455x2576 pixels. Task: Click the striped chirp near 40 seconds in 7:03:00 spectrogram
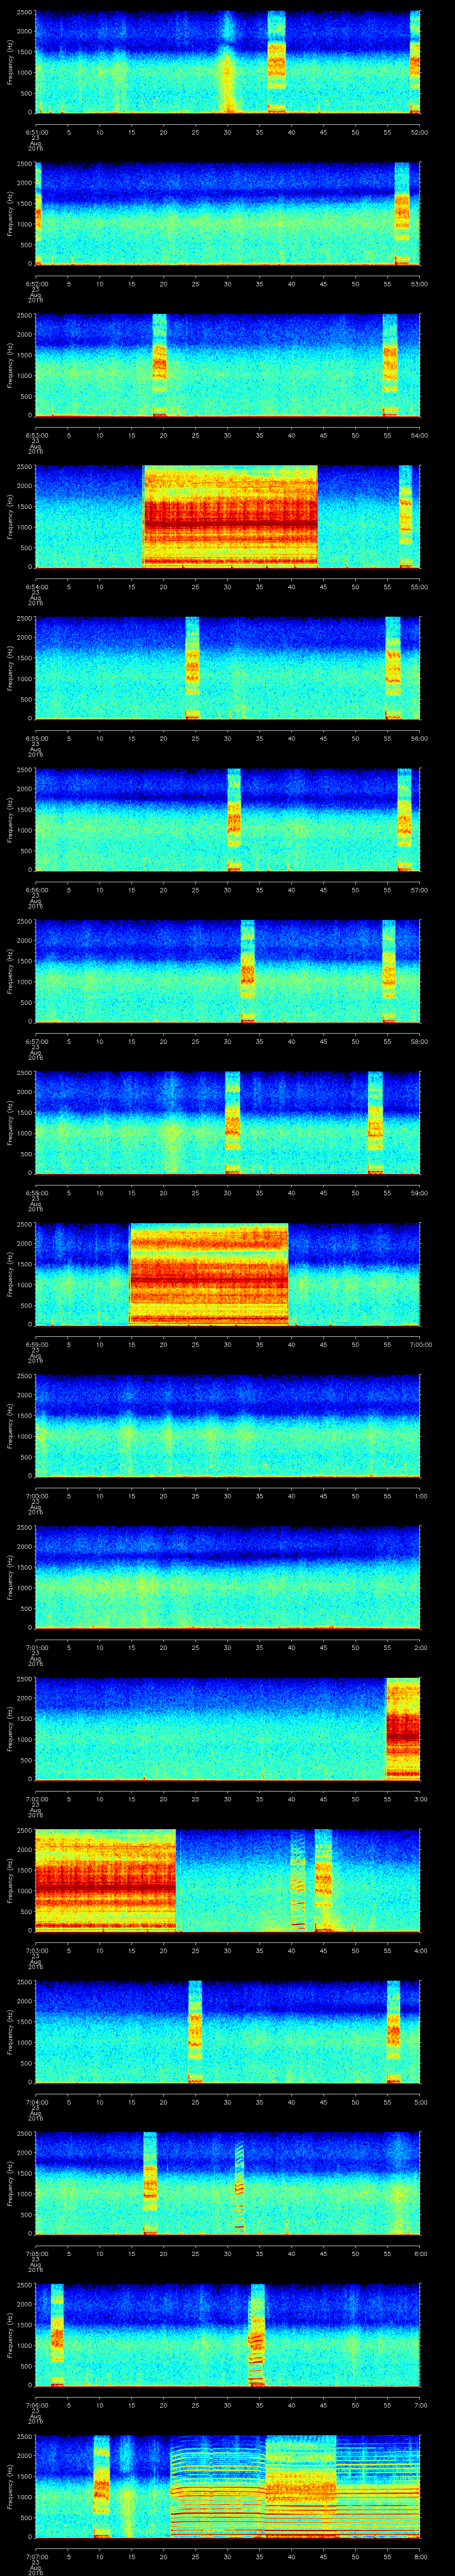coord(297,1880)
